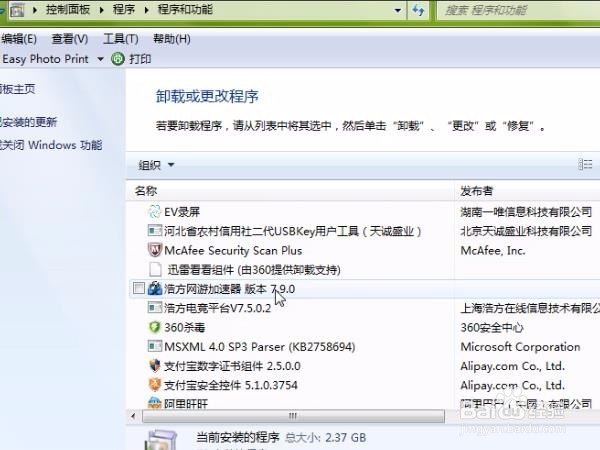
Task: Expand the arrow after 控制面板 breadcrumb
Action: point(101,10)
